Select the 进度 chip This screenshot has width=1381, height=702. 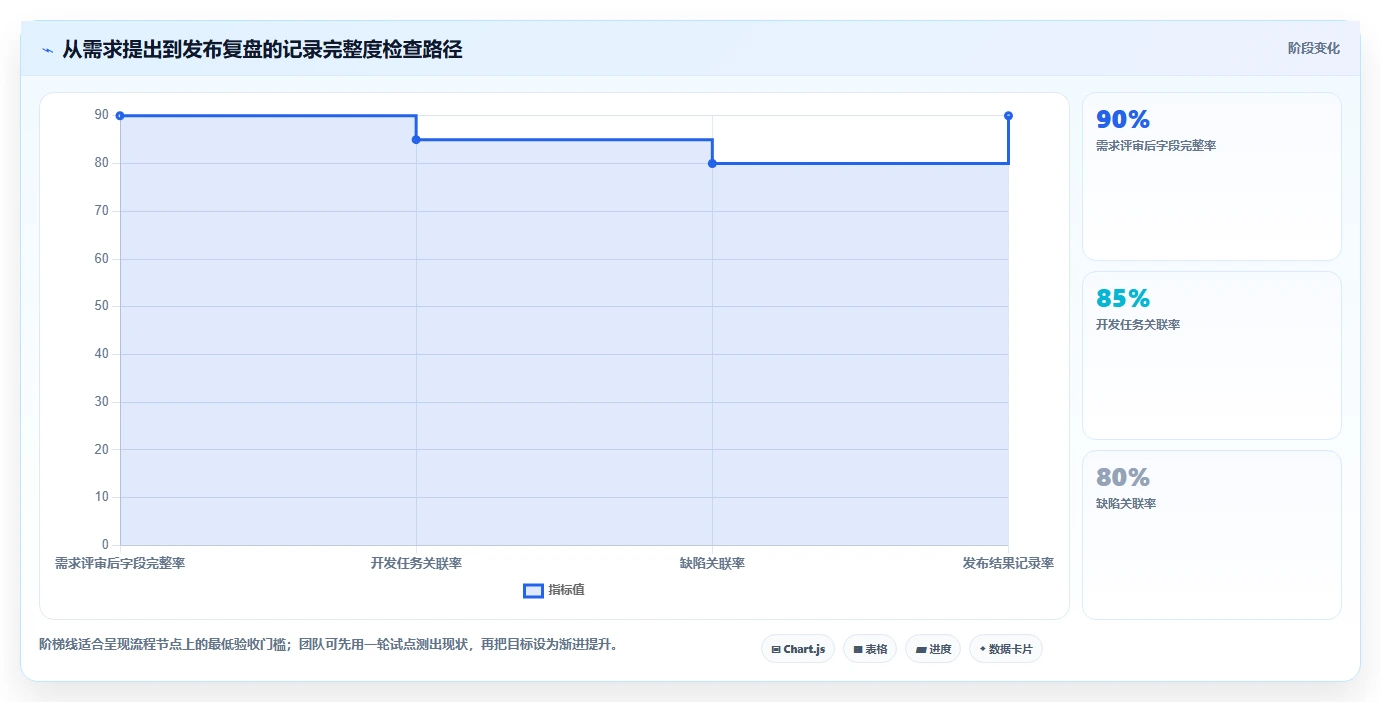coord(933,649)
